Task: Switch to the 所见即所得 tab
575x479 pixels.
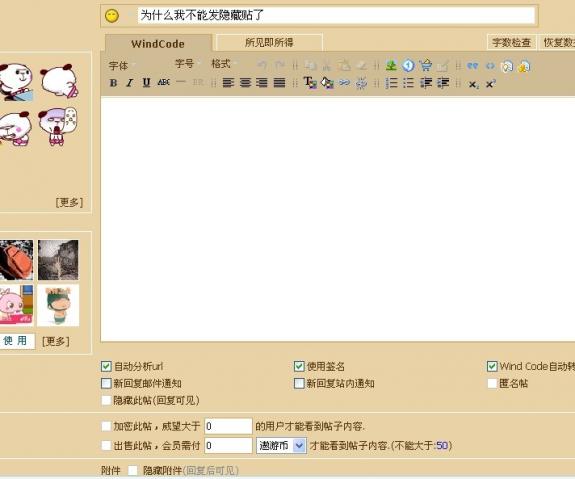Action: pyautogui.click(x=269, y=43)
